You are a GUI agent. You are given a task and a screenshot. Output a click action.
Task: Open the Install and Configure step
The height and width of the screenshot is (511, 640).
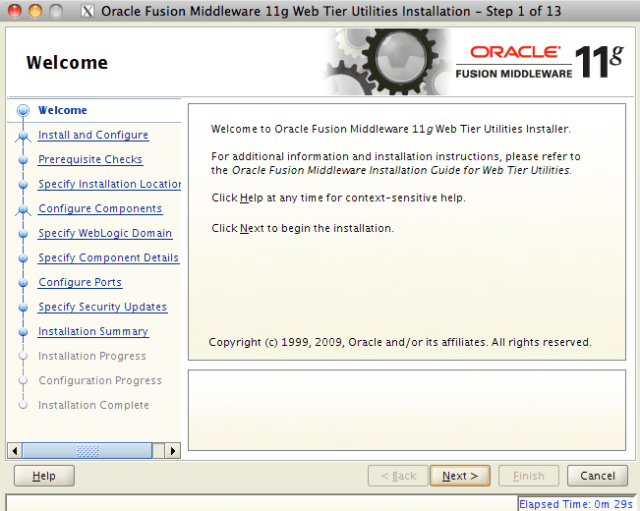coord(93,135)
